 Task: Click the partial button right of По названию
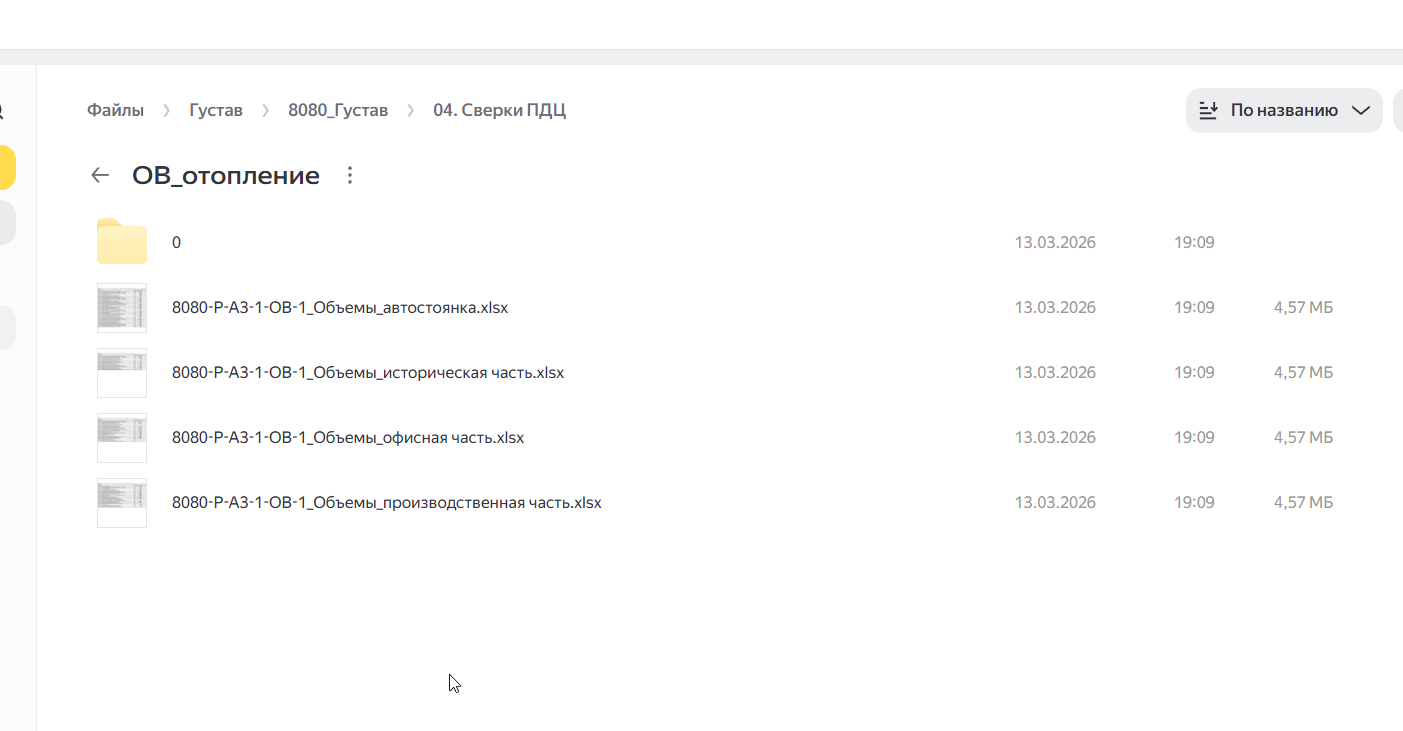point(1398,110)
